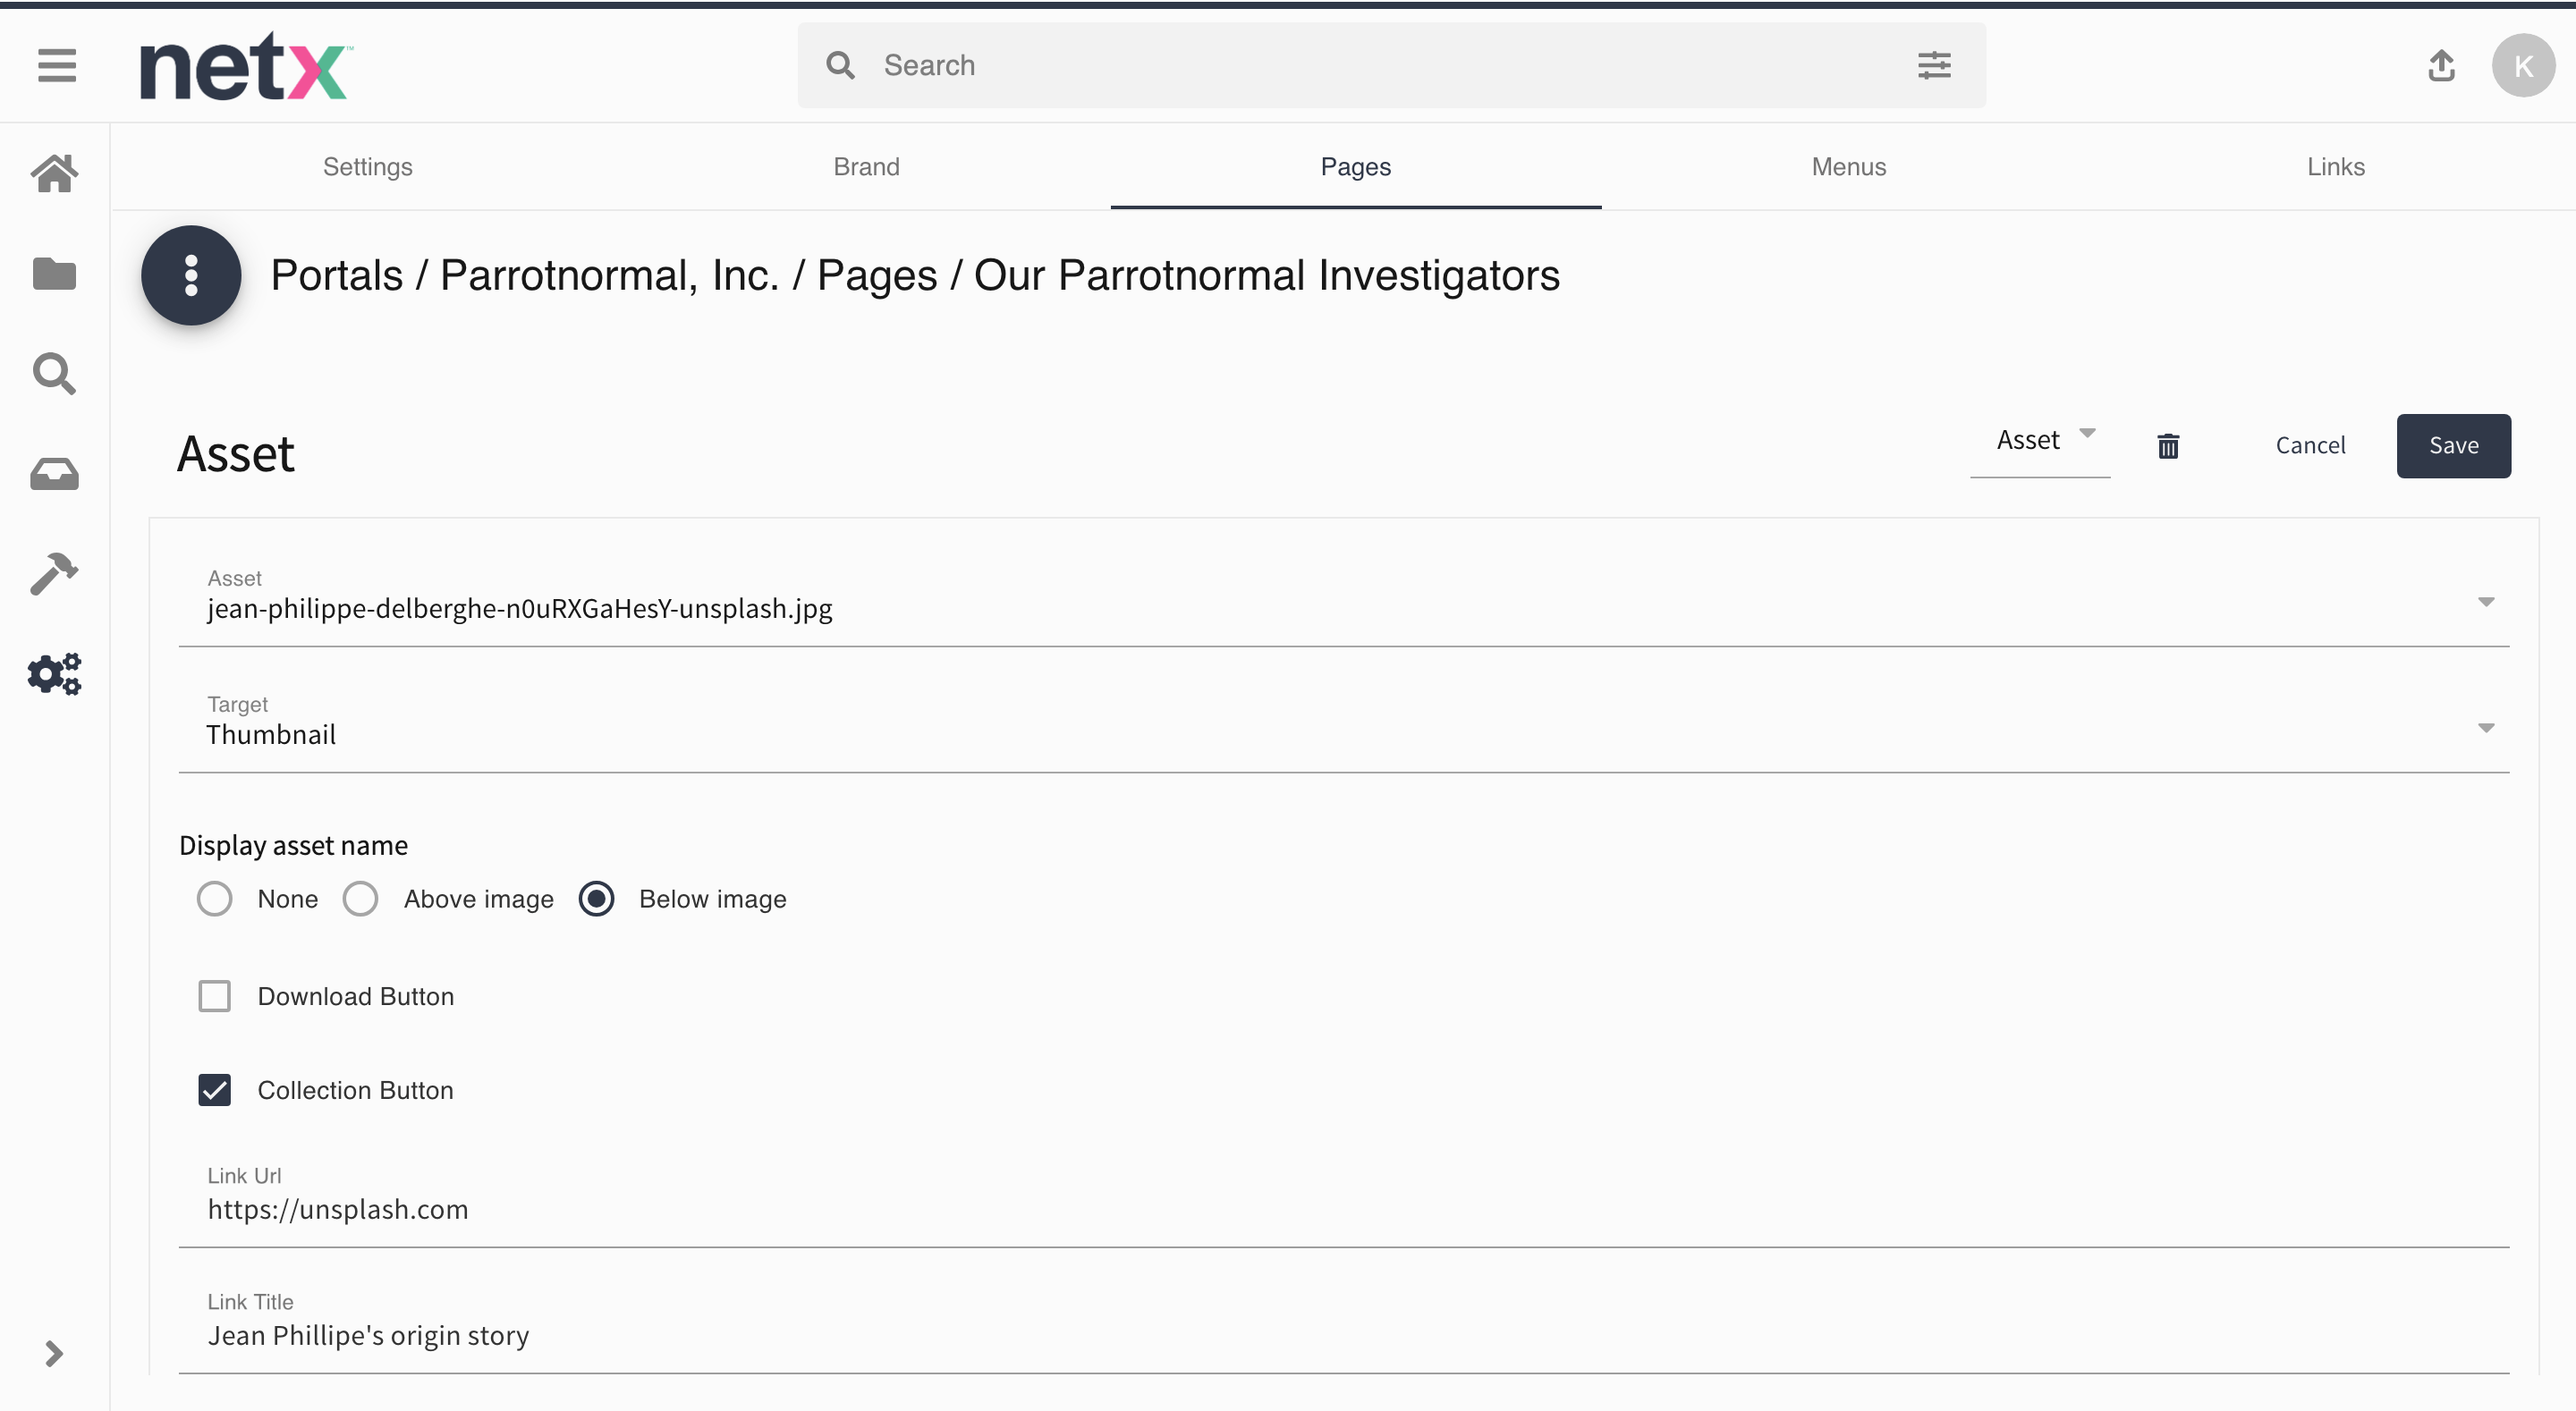Select Above image radio option
Image resolution: width=2576 pixels, height=1411 pixels.
[x=360, y=899]
